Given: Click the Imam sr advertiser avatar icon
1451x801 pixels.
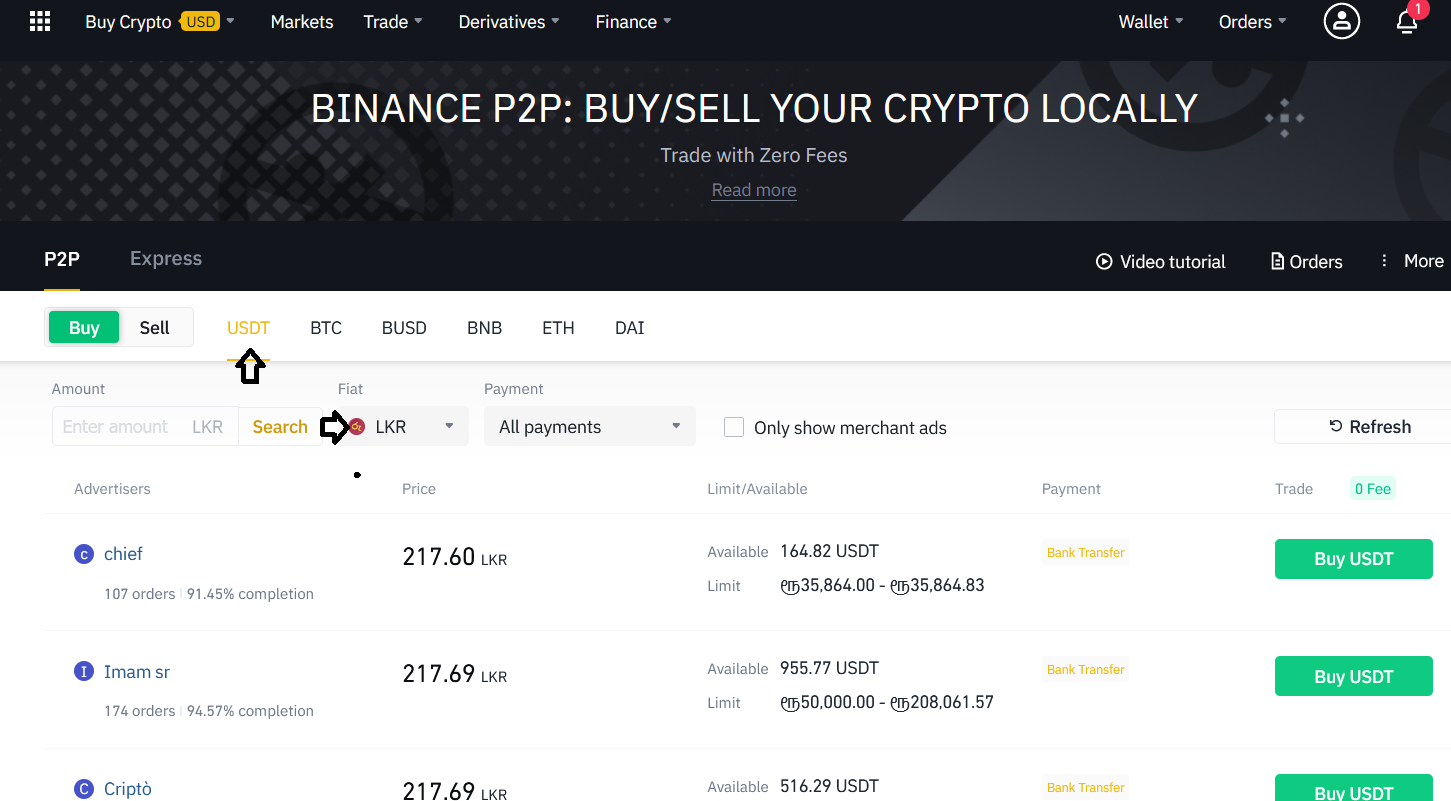Looking at the screenshot, I should tap(84, 672).
